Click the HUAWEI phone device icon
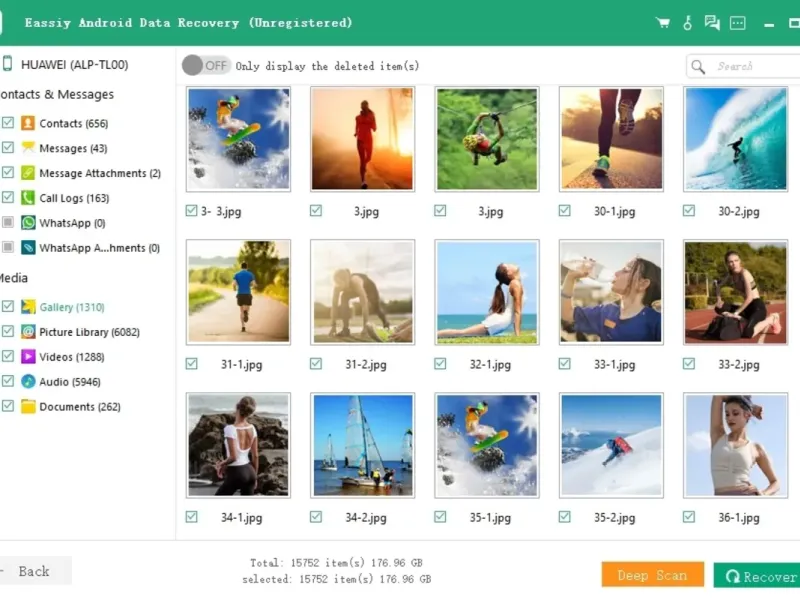This screenshot has width=800, height=600. pos(8,64)
